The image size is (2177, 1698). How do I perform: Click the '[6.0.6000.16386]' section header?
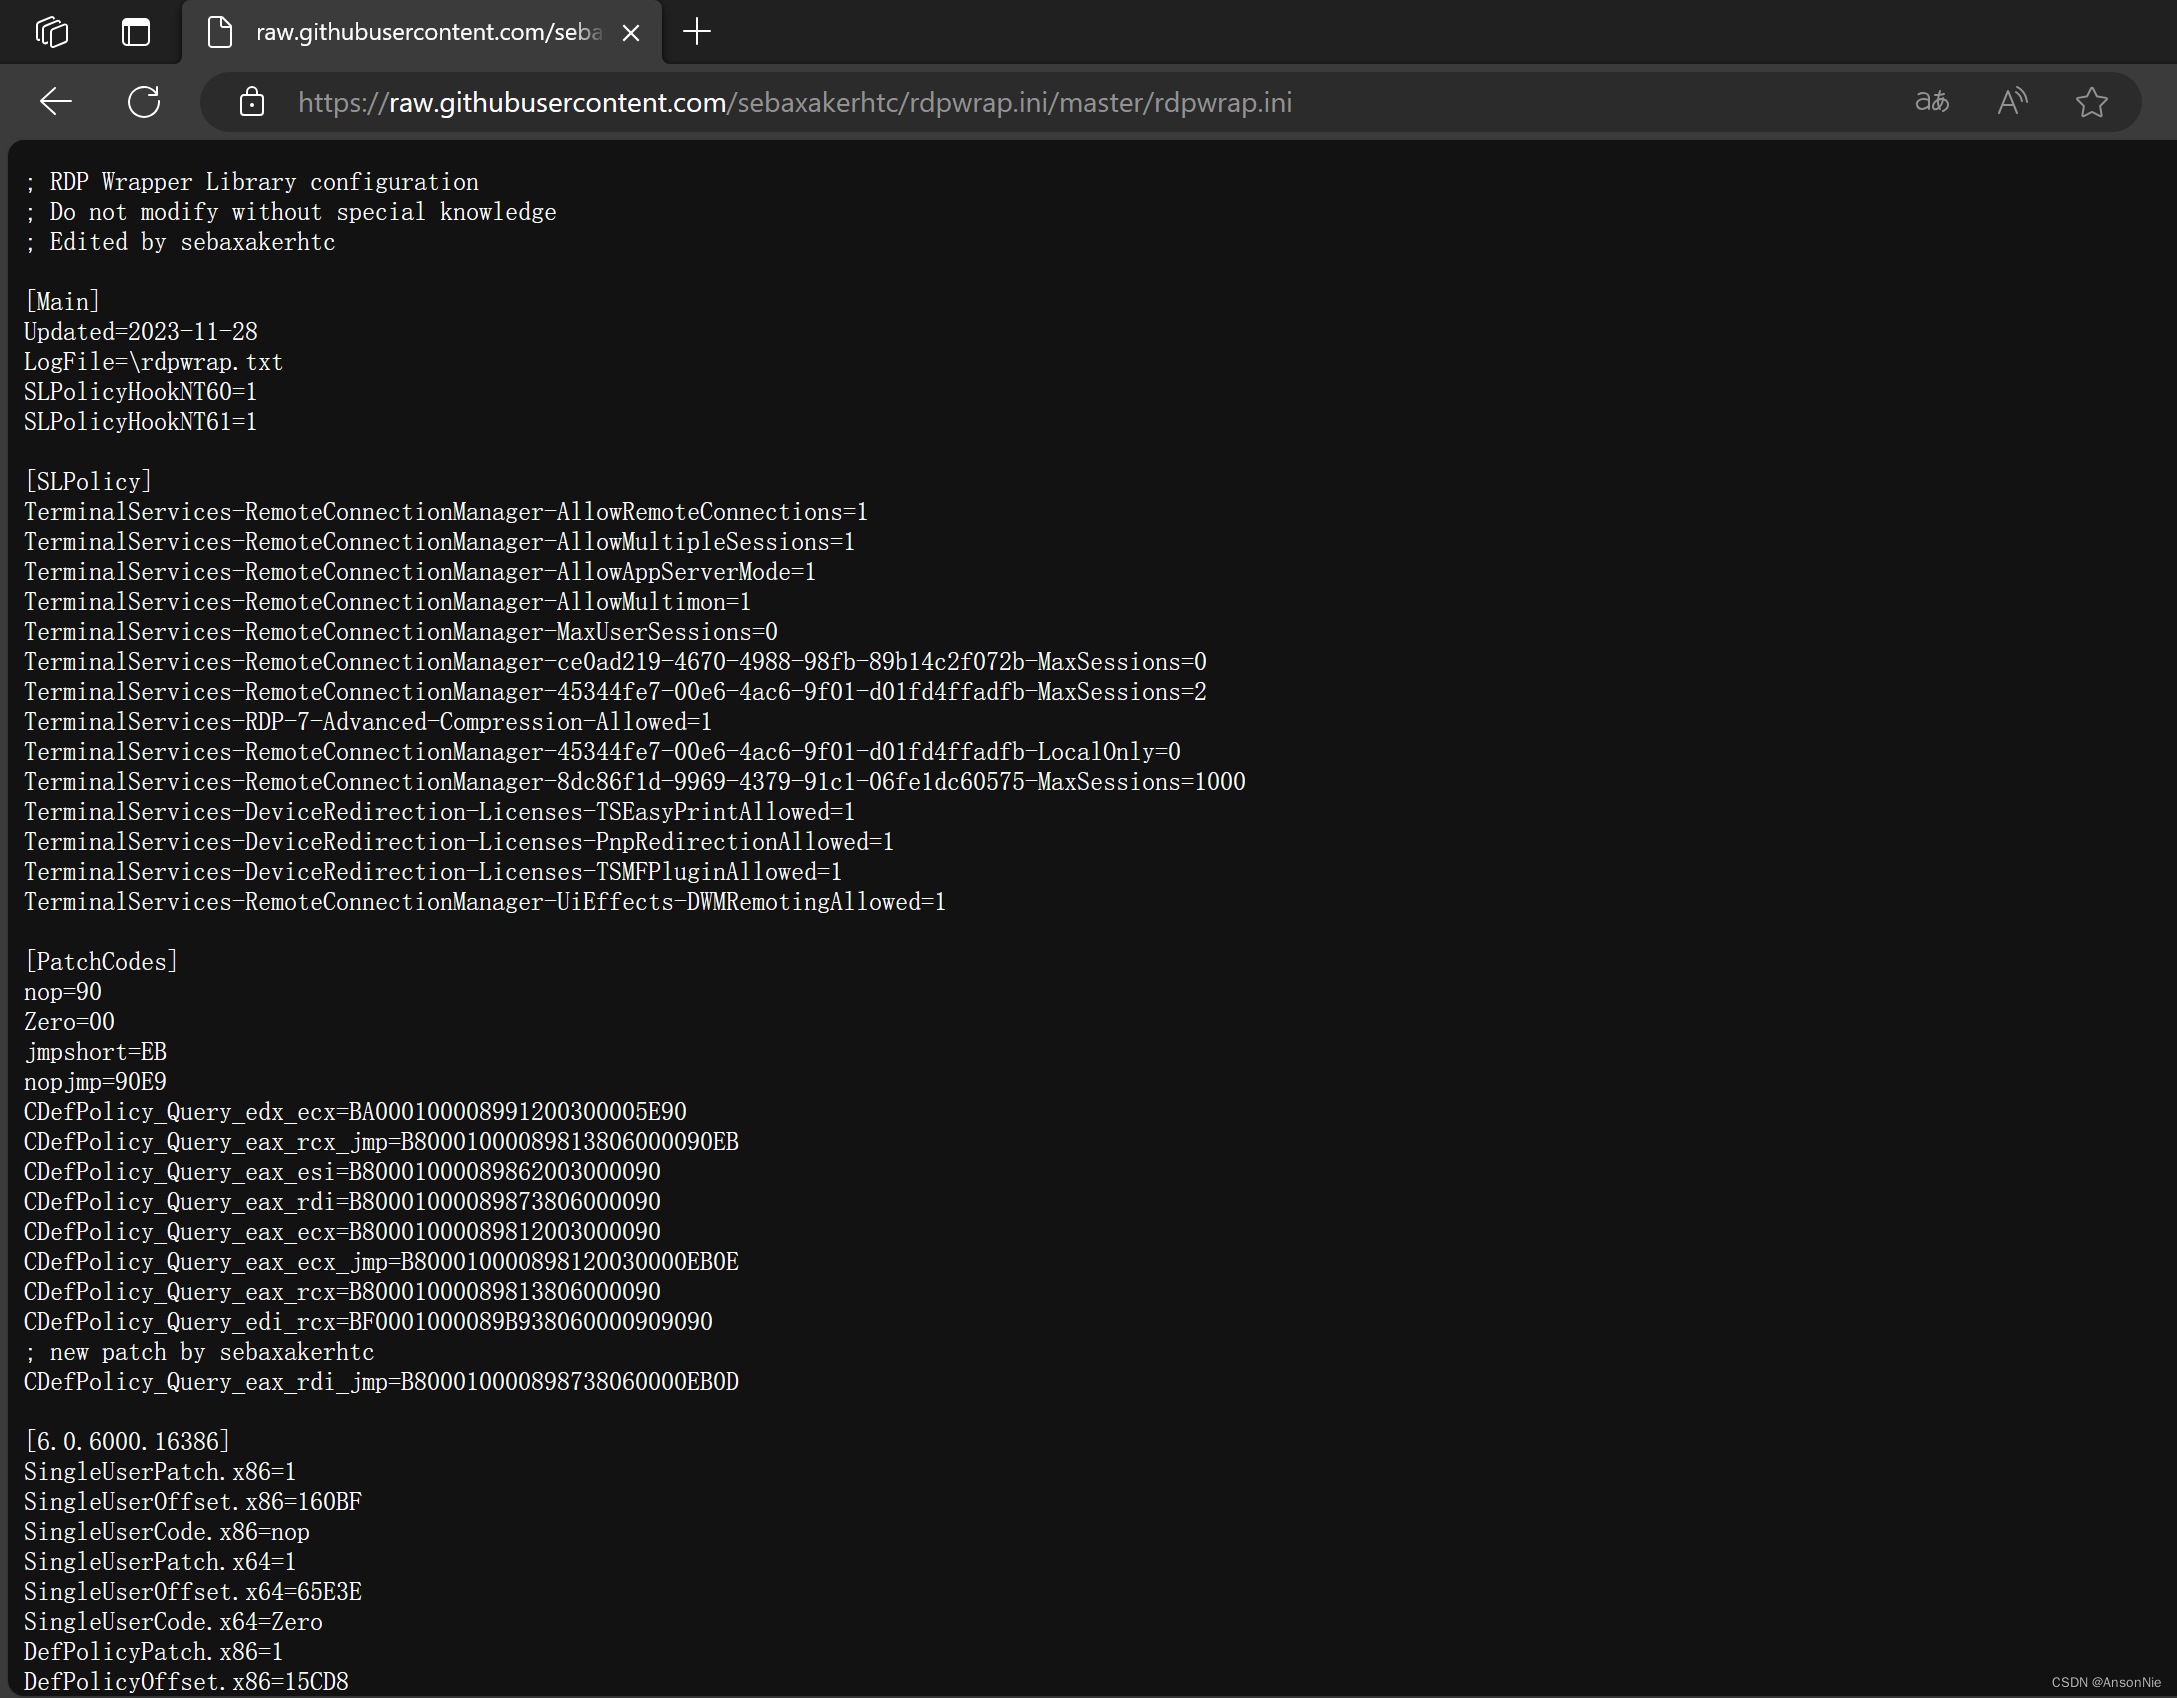(128, 1442)
